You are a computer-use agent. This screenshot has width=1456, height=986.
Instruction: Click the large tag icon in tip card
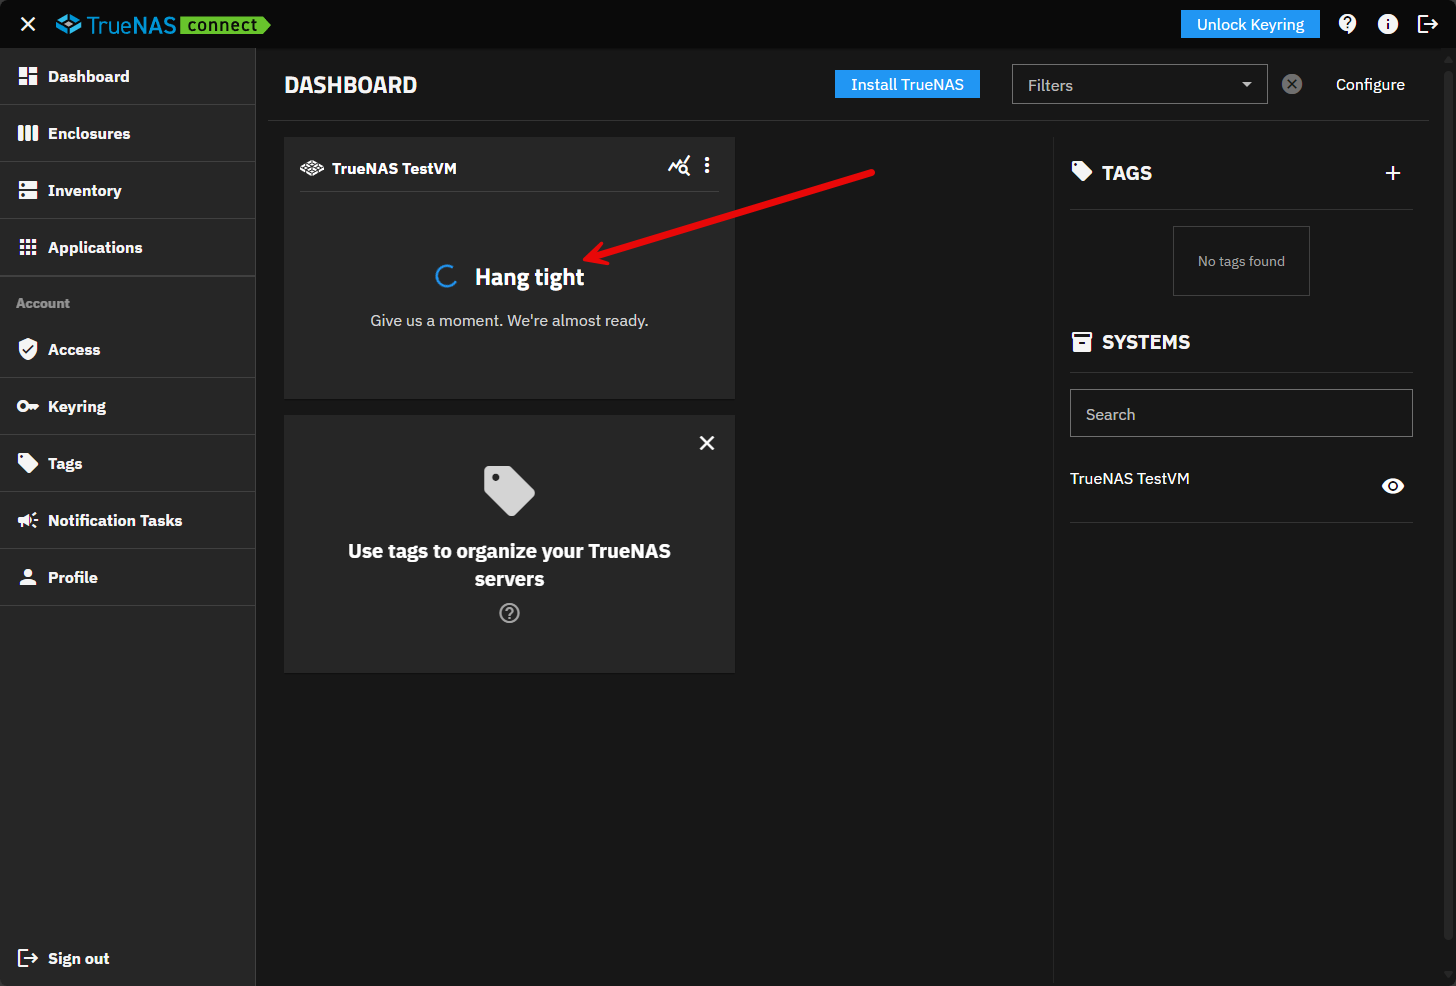(x=509, y=490)
